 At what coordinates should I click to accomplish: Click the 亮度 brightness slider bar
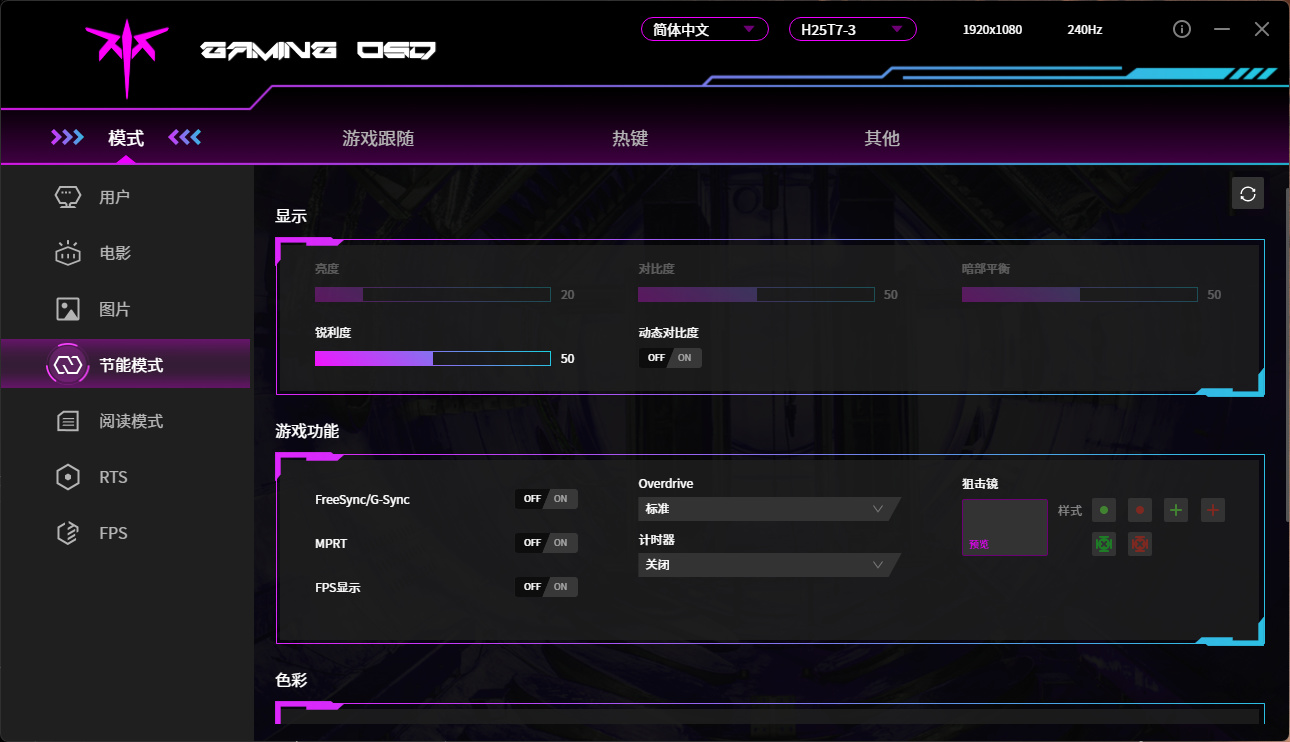[x=432, y=295]
